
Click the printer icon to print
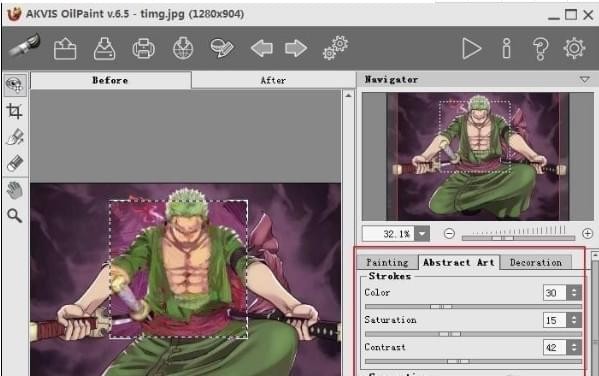pyautogui.click(x=143, y=49)
